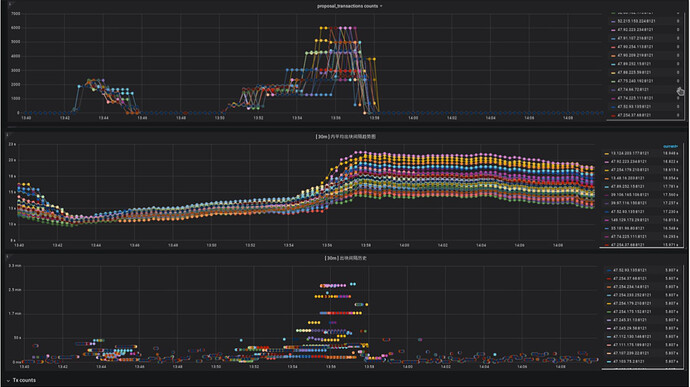Sort legend by the current column header

[x=671, y=146]
